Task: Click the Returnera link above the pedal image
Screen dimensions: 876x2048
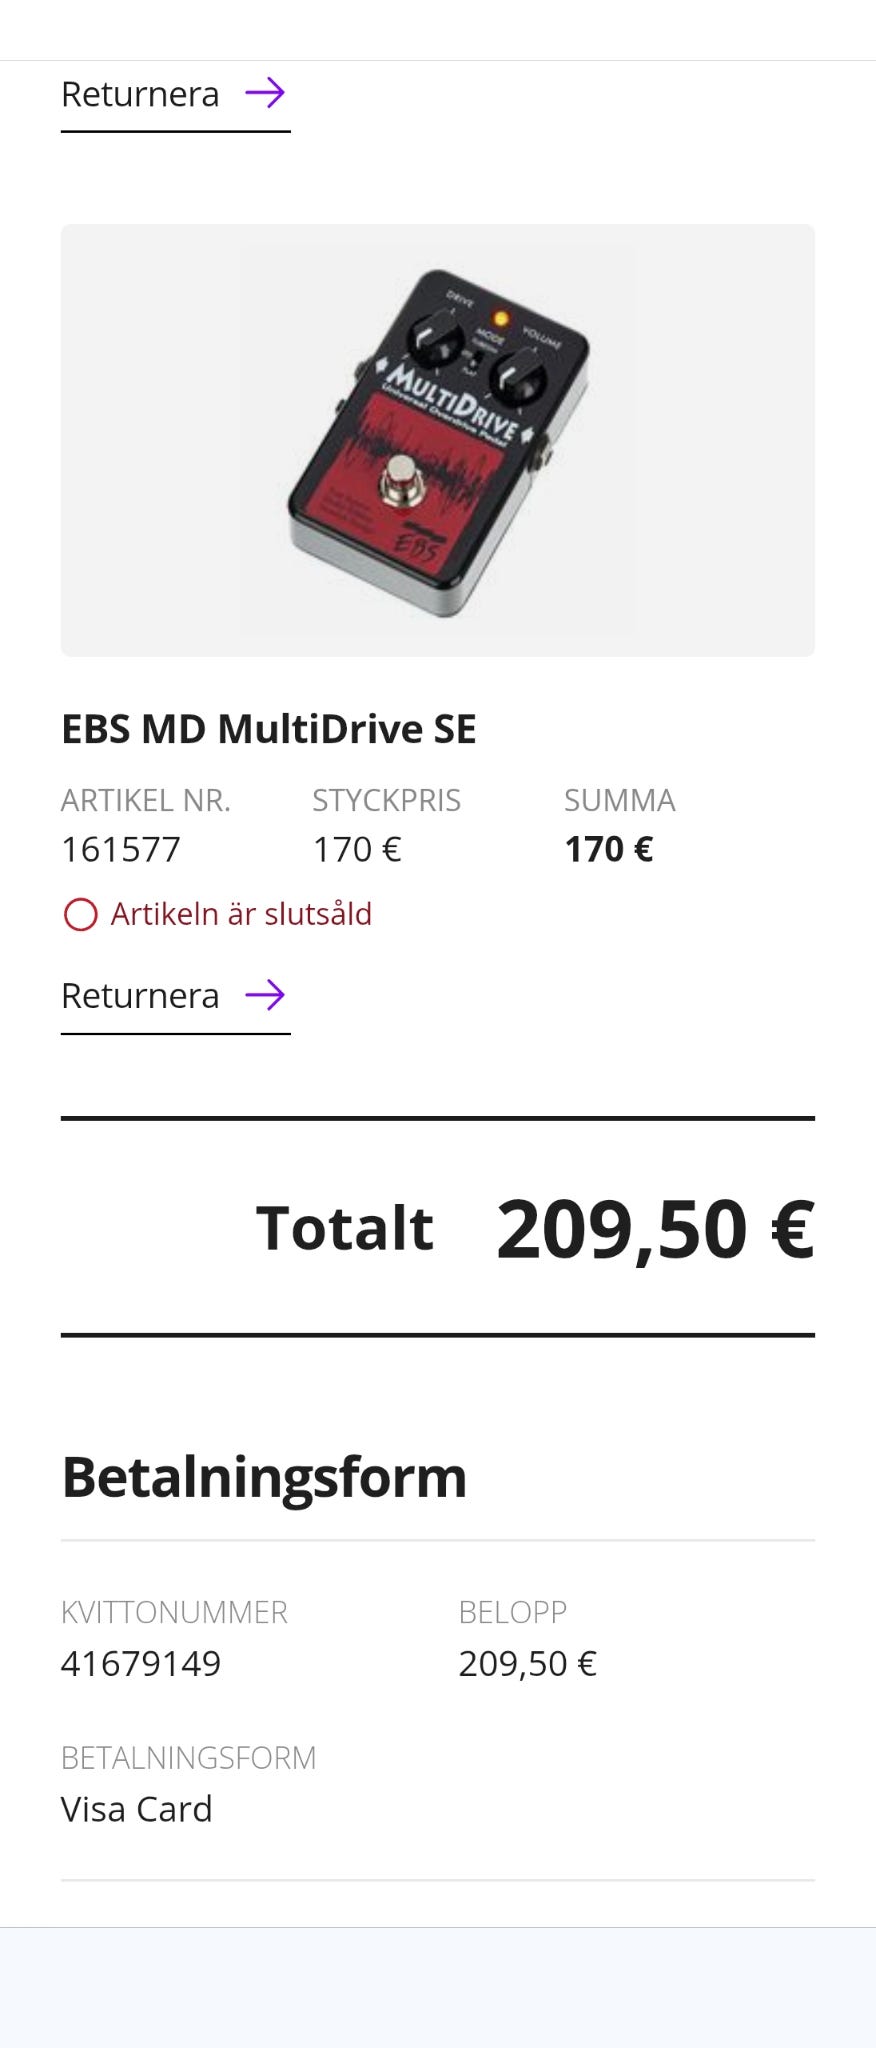Action: (140, 94)
